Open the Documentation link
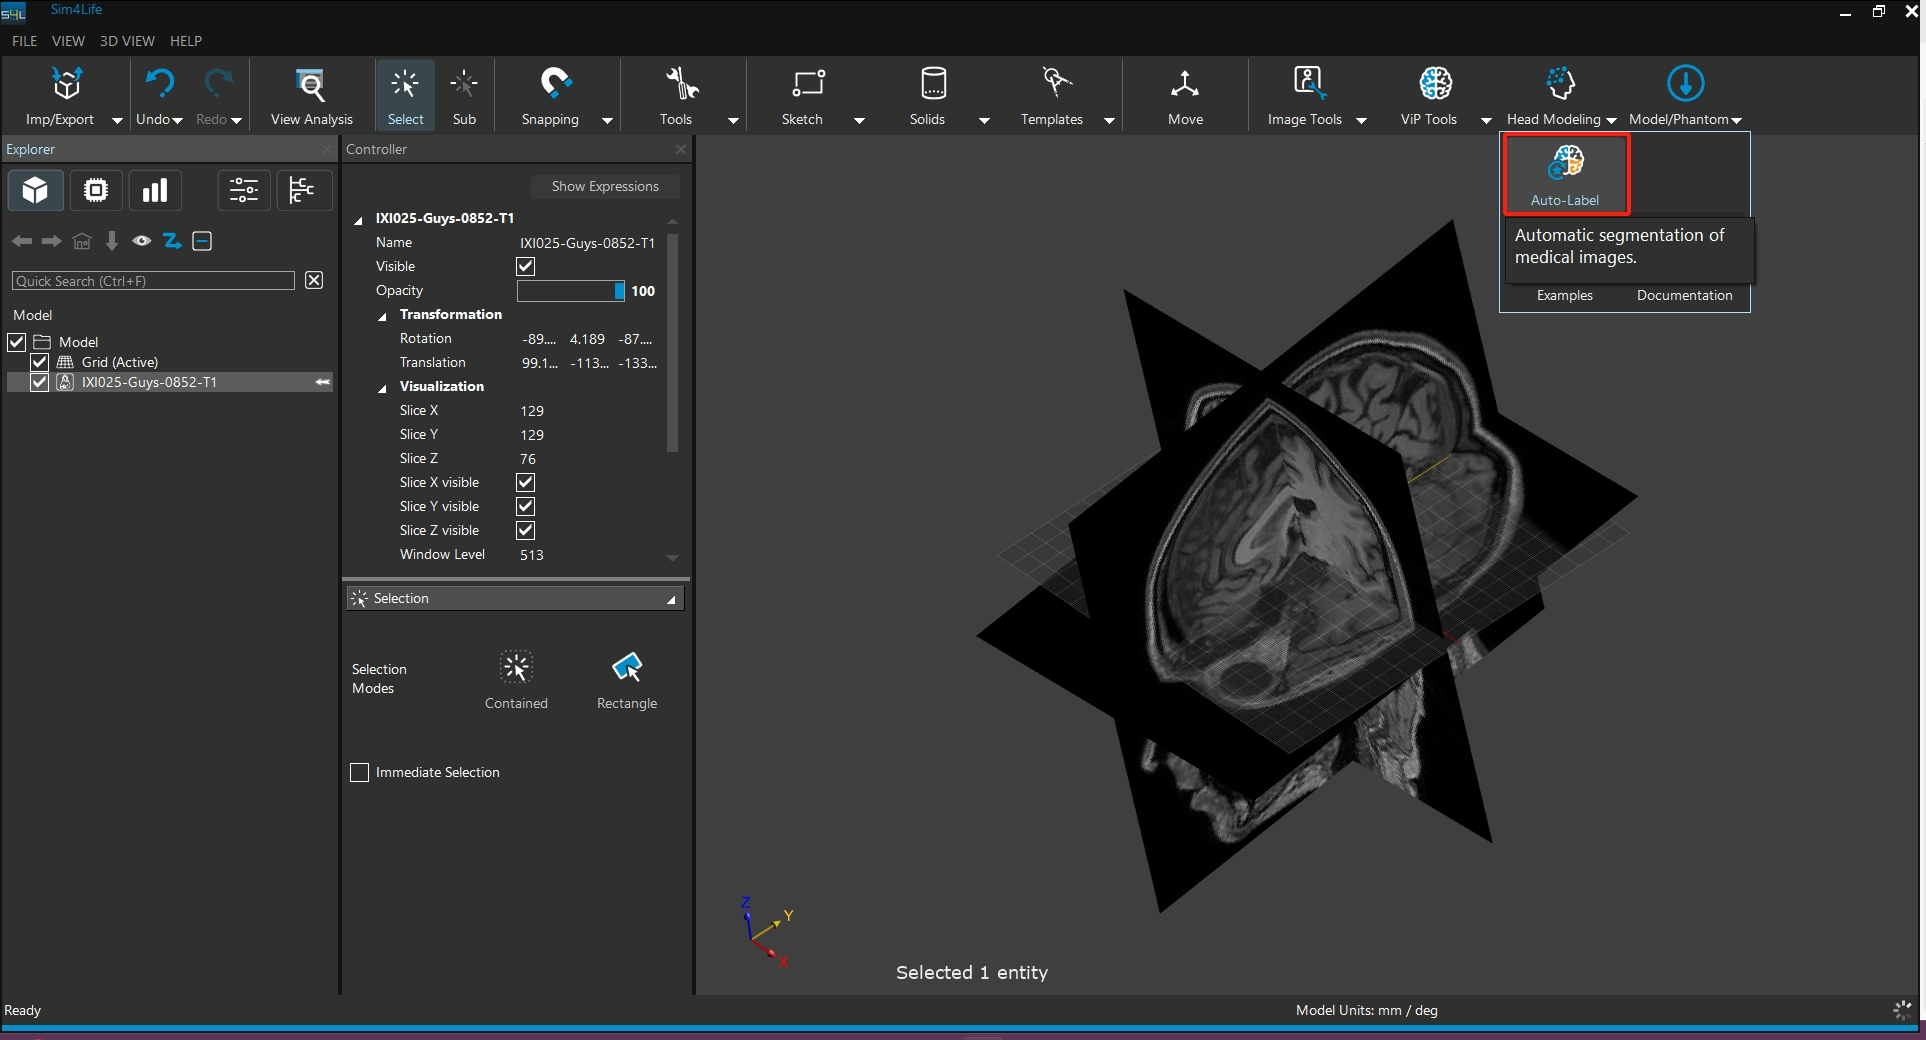The width and height of the screenshot is (1926, 1040). click(1684, 295)
